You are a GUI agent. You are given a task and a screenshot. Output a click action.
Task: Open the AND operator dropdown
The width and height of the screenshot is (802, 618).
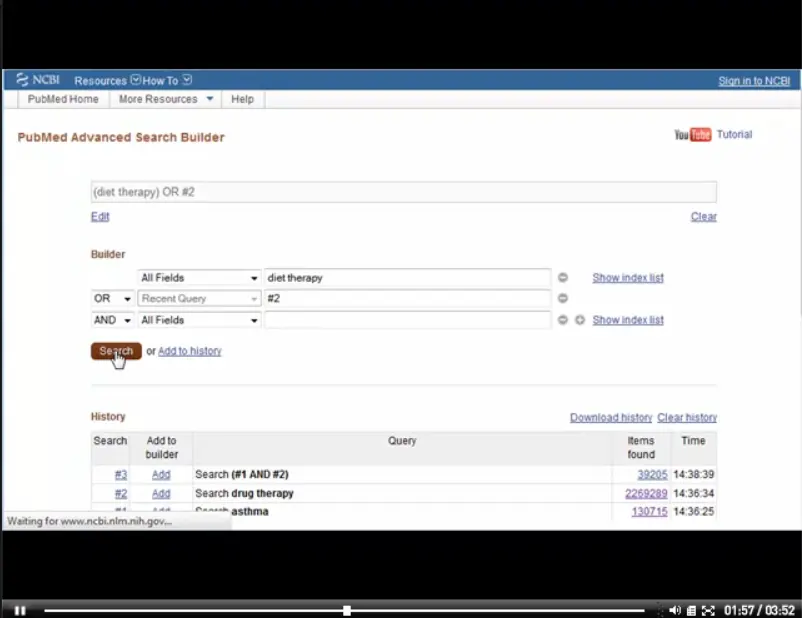(x=113, y=320)
